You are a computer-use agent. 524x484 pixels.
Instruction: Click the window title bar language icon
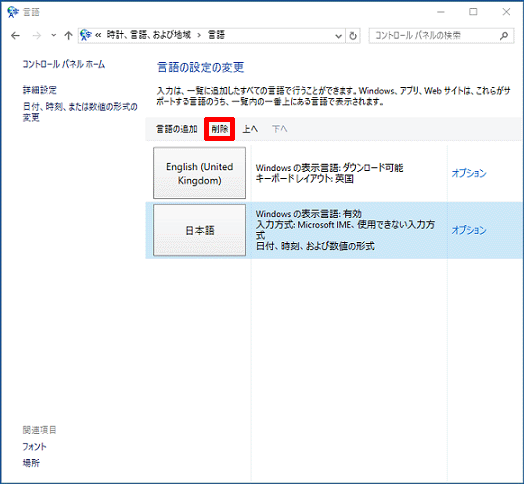click(13, 12)
